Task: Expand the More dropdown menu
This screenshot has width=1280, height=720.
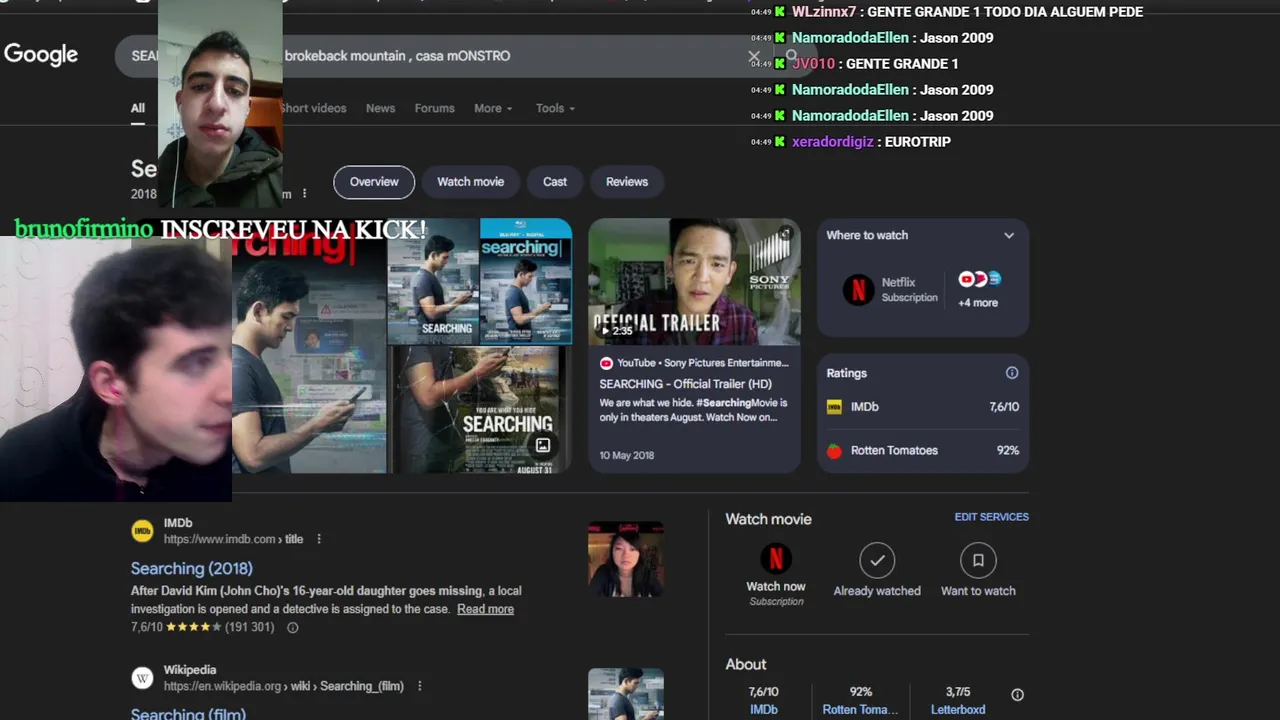Action: point(493,108)
